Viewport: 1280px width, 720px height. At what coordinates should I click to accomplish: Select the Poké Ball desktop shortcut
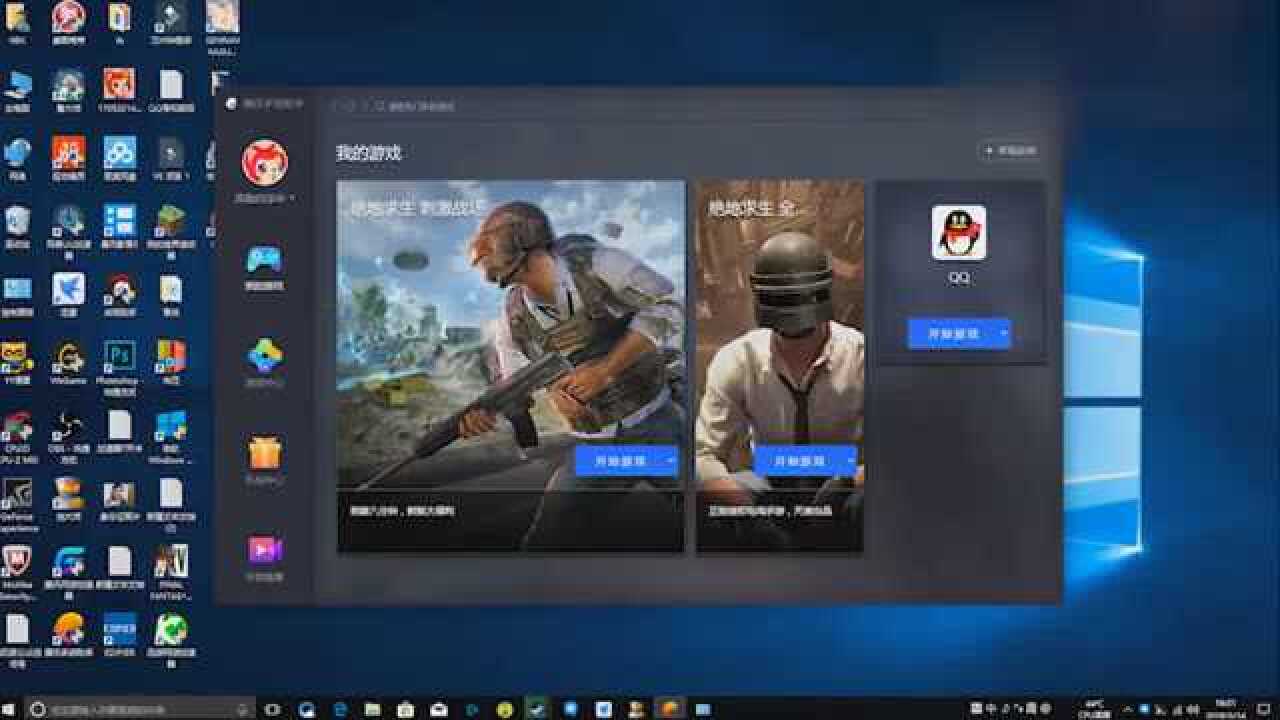click(119, 294)
